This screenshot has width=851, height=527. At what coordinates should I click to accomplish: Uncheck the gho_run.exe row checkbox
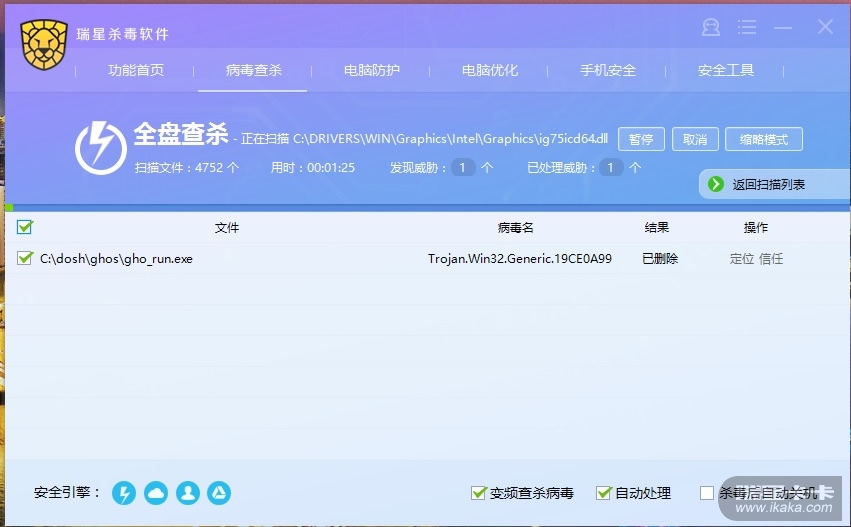point(24,258)
